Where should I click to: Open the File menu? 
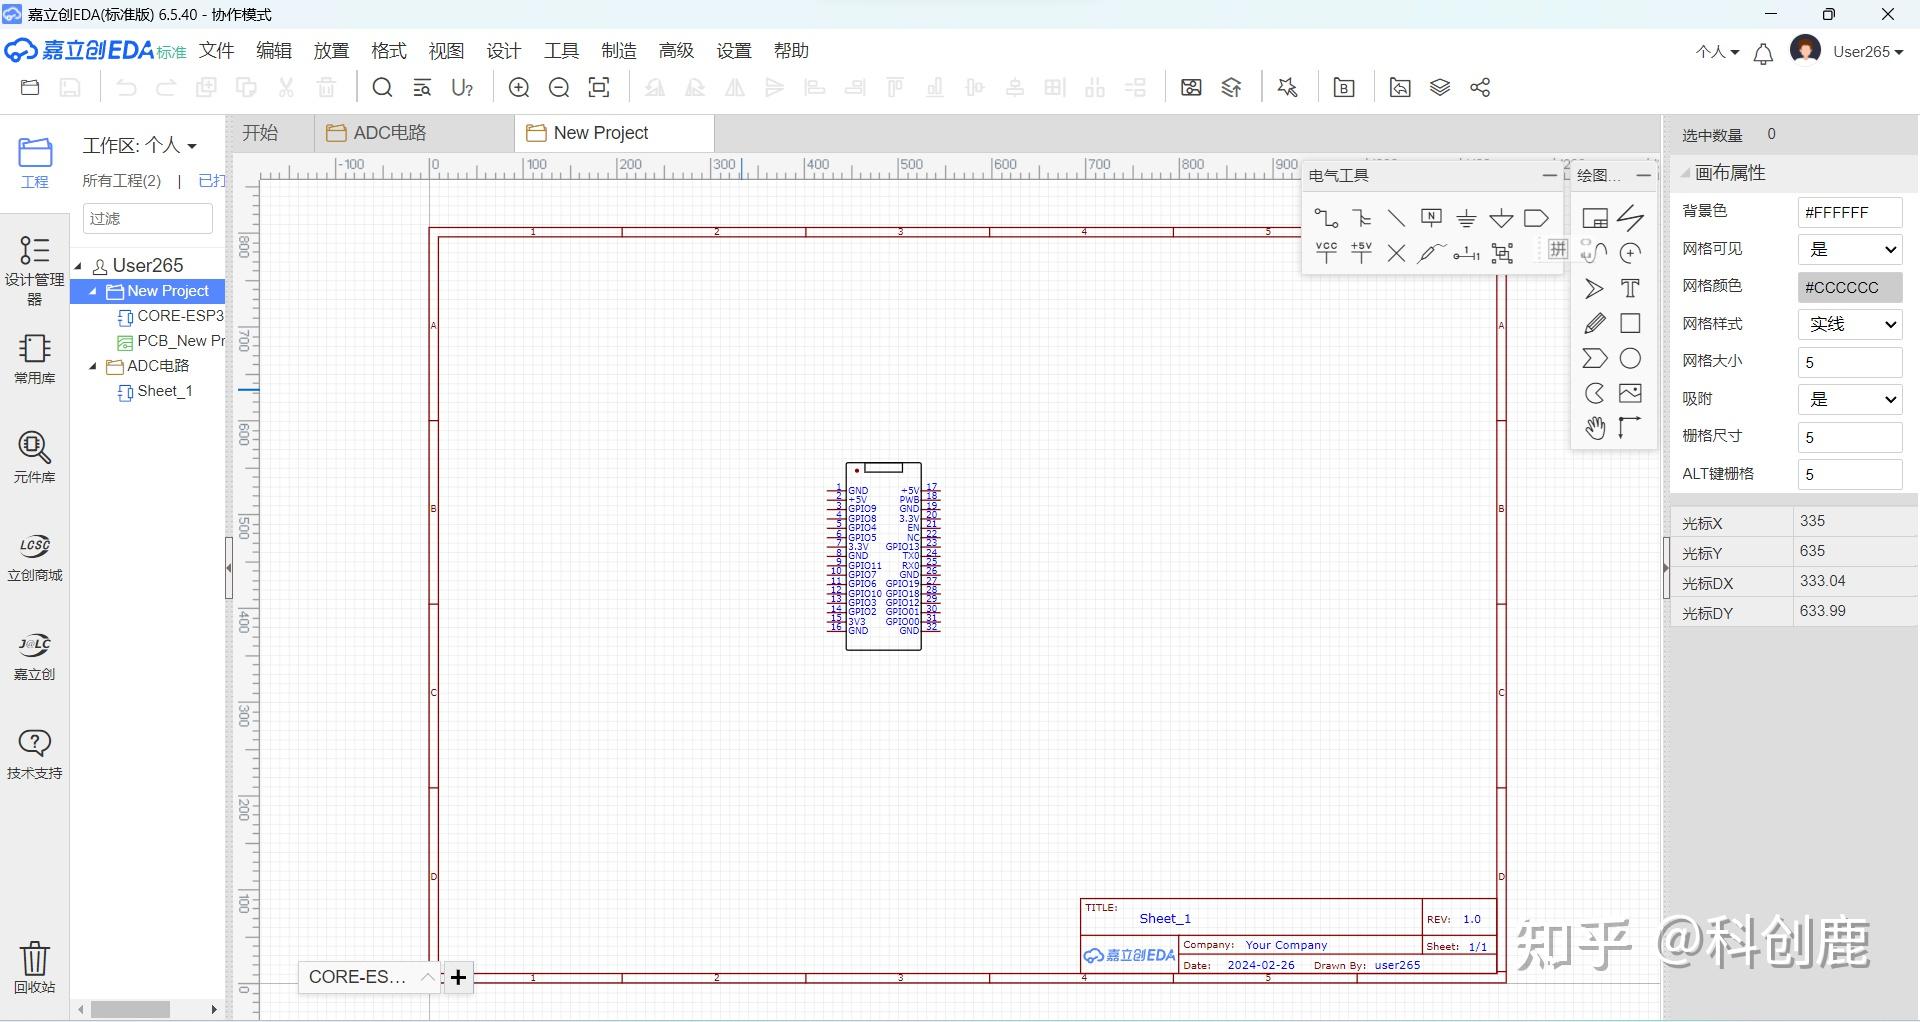pyautogui.click(x=216, y=51)
